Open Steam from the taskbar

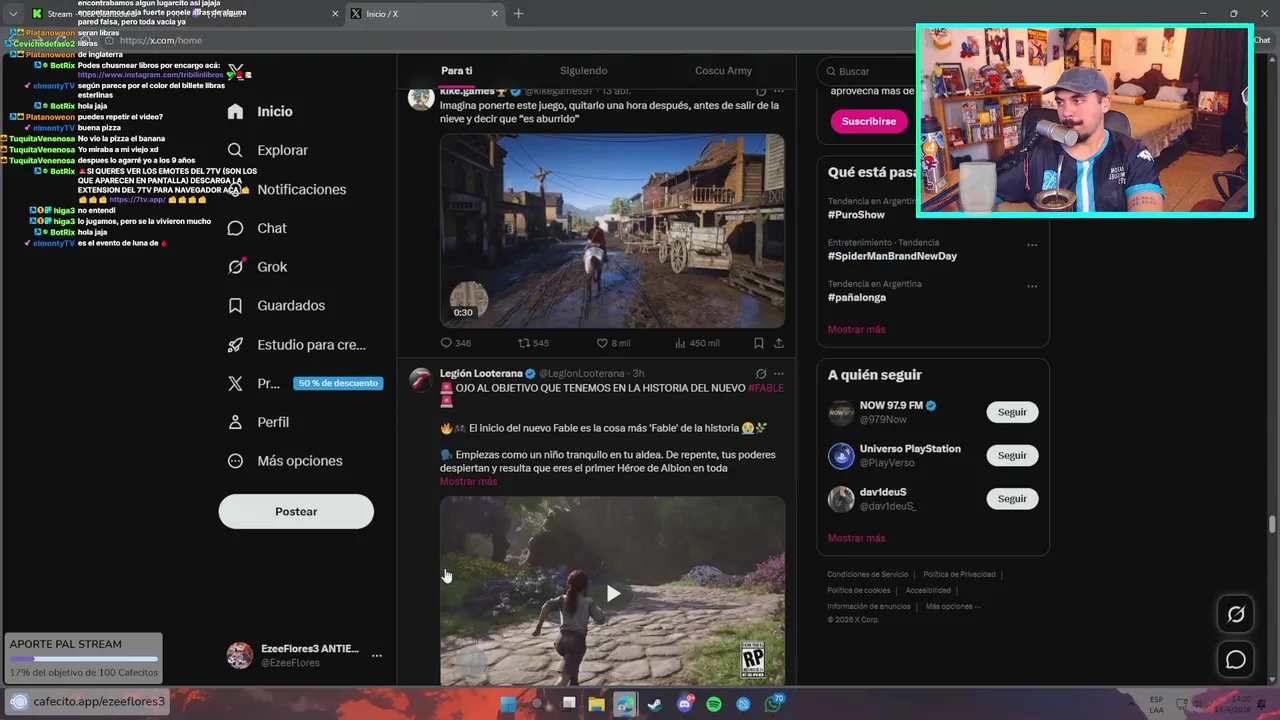pyautogui.click(x=655, y=704)
